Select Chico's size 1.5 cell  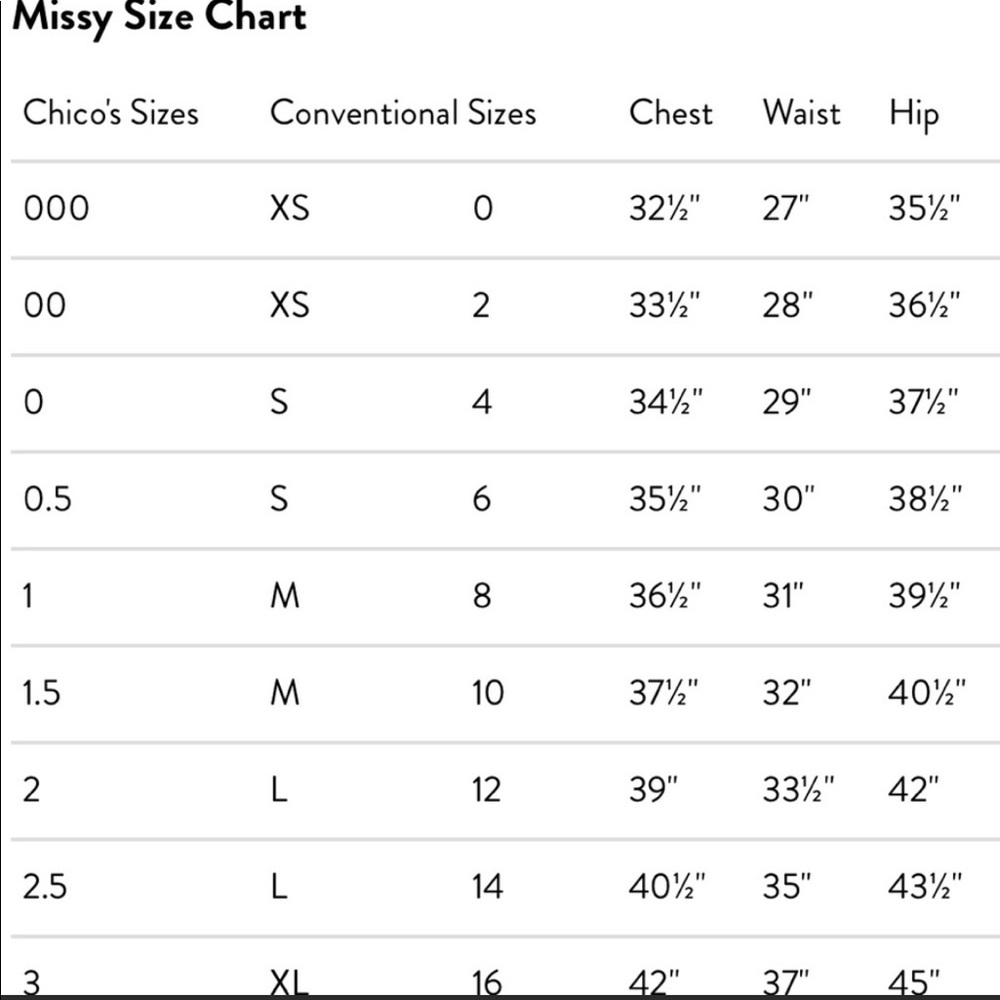tap(42, 692)
